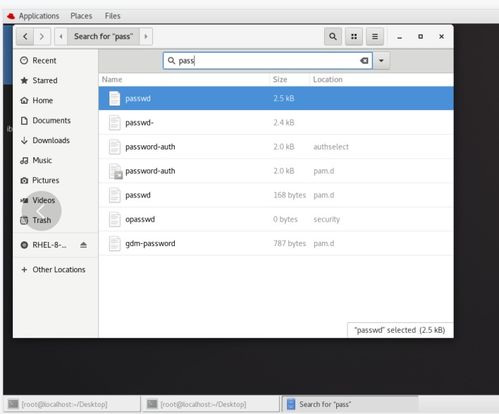The height and width of the screenshot is (414, 499).
Task: Select the opasswd file in security
Action: (276, 219)
